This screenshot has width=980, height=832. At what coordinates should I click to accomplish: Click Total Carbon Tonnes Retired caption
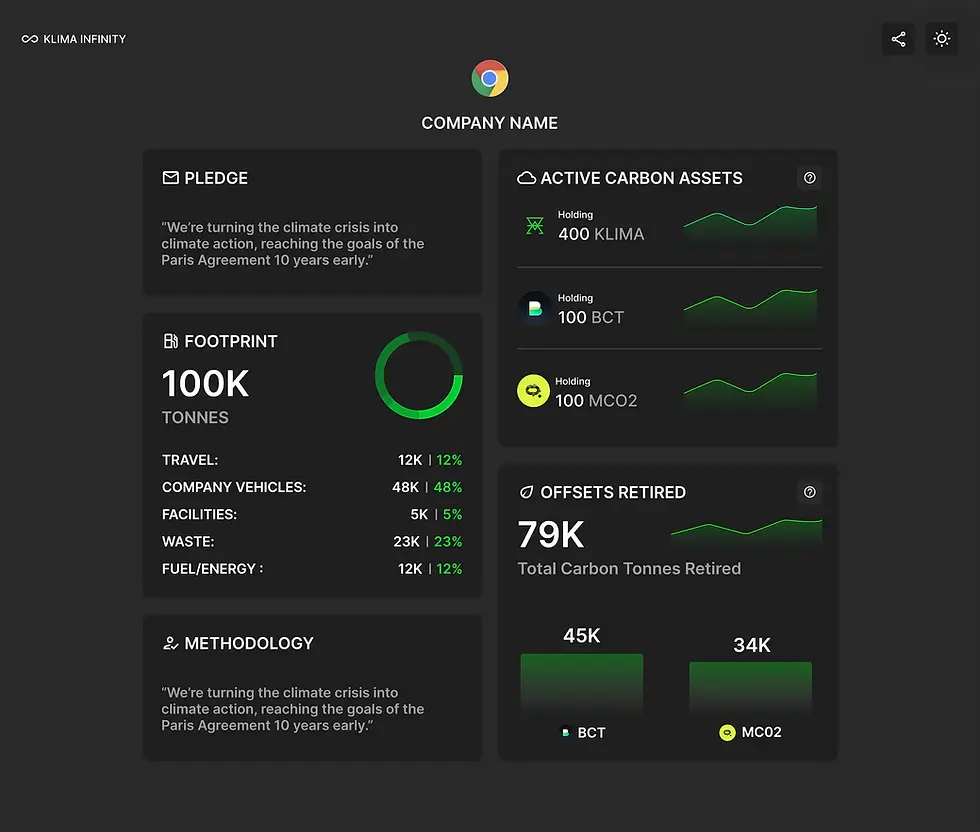pyautogui.click(x=629, y=568)
